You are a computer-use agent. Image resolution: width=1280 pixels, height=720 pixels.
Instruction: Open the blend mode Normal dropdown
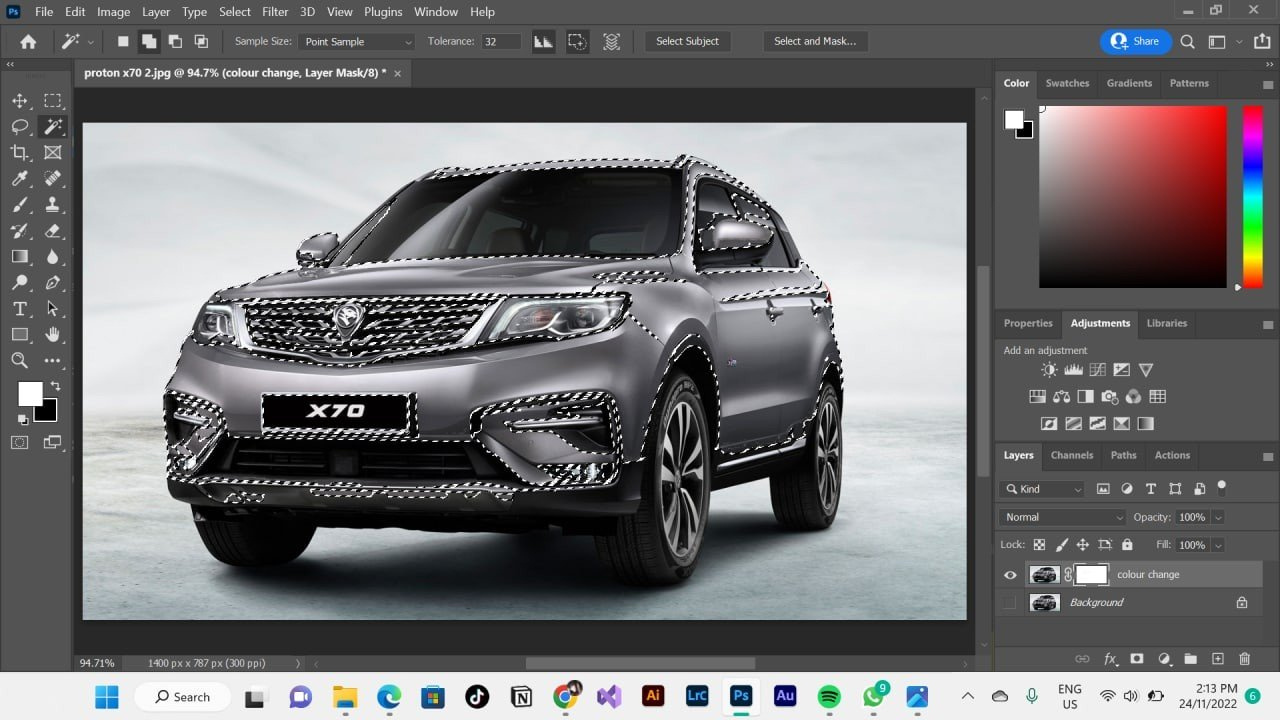click(x=1062, y=517)
